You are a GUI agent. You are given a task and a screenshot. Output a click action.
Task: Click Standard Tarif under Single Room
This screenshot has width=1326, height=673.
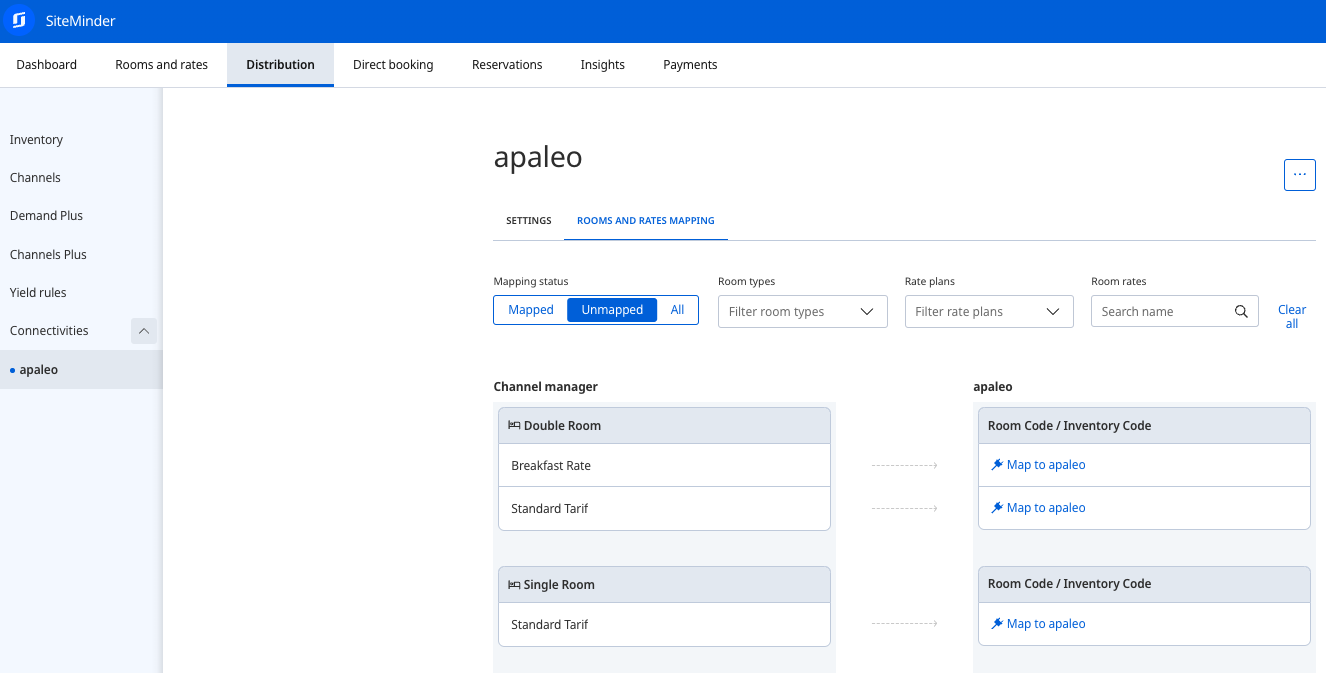pos(664,625)
